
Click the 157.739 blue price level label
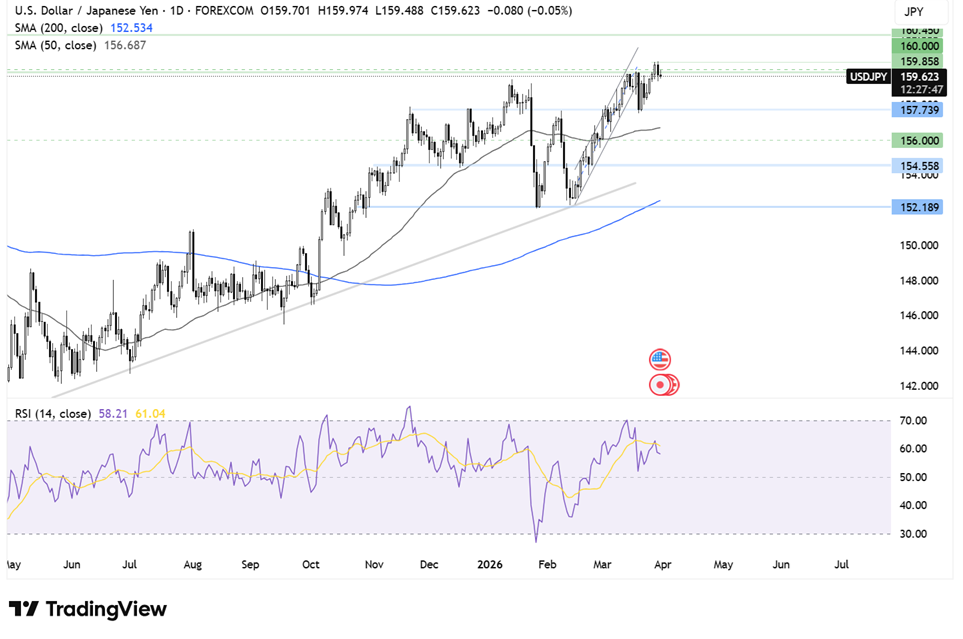click(918, 110)
